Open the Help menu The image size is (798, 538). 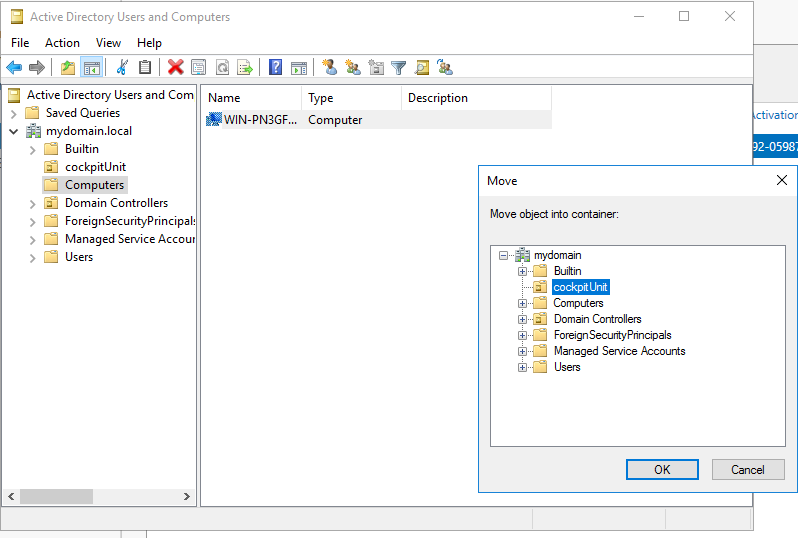tap(149, 43)
